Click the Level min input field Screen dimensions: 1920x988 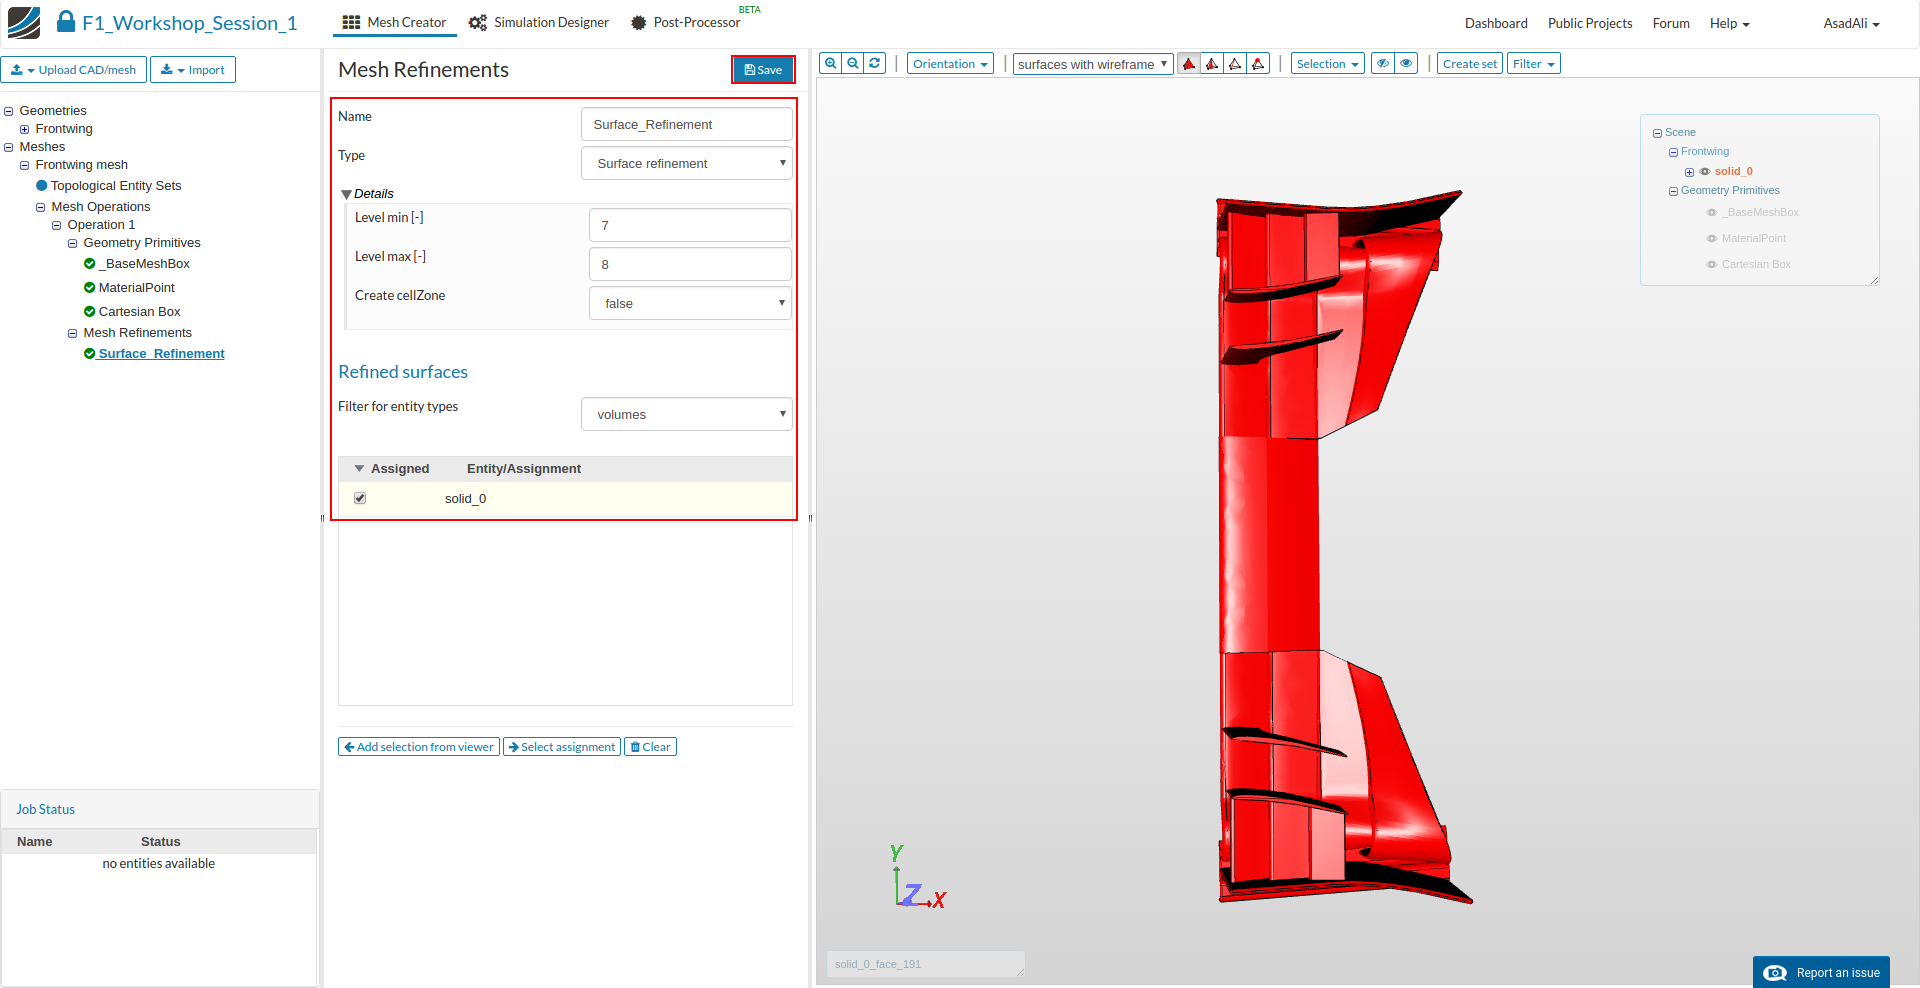(x=690, y=225)
